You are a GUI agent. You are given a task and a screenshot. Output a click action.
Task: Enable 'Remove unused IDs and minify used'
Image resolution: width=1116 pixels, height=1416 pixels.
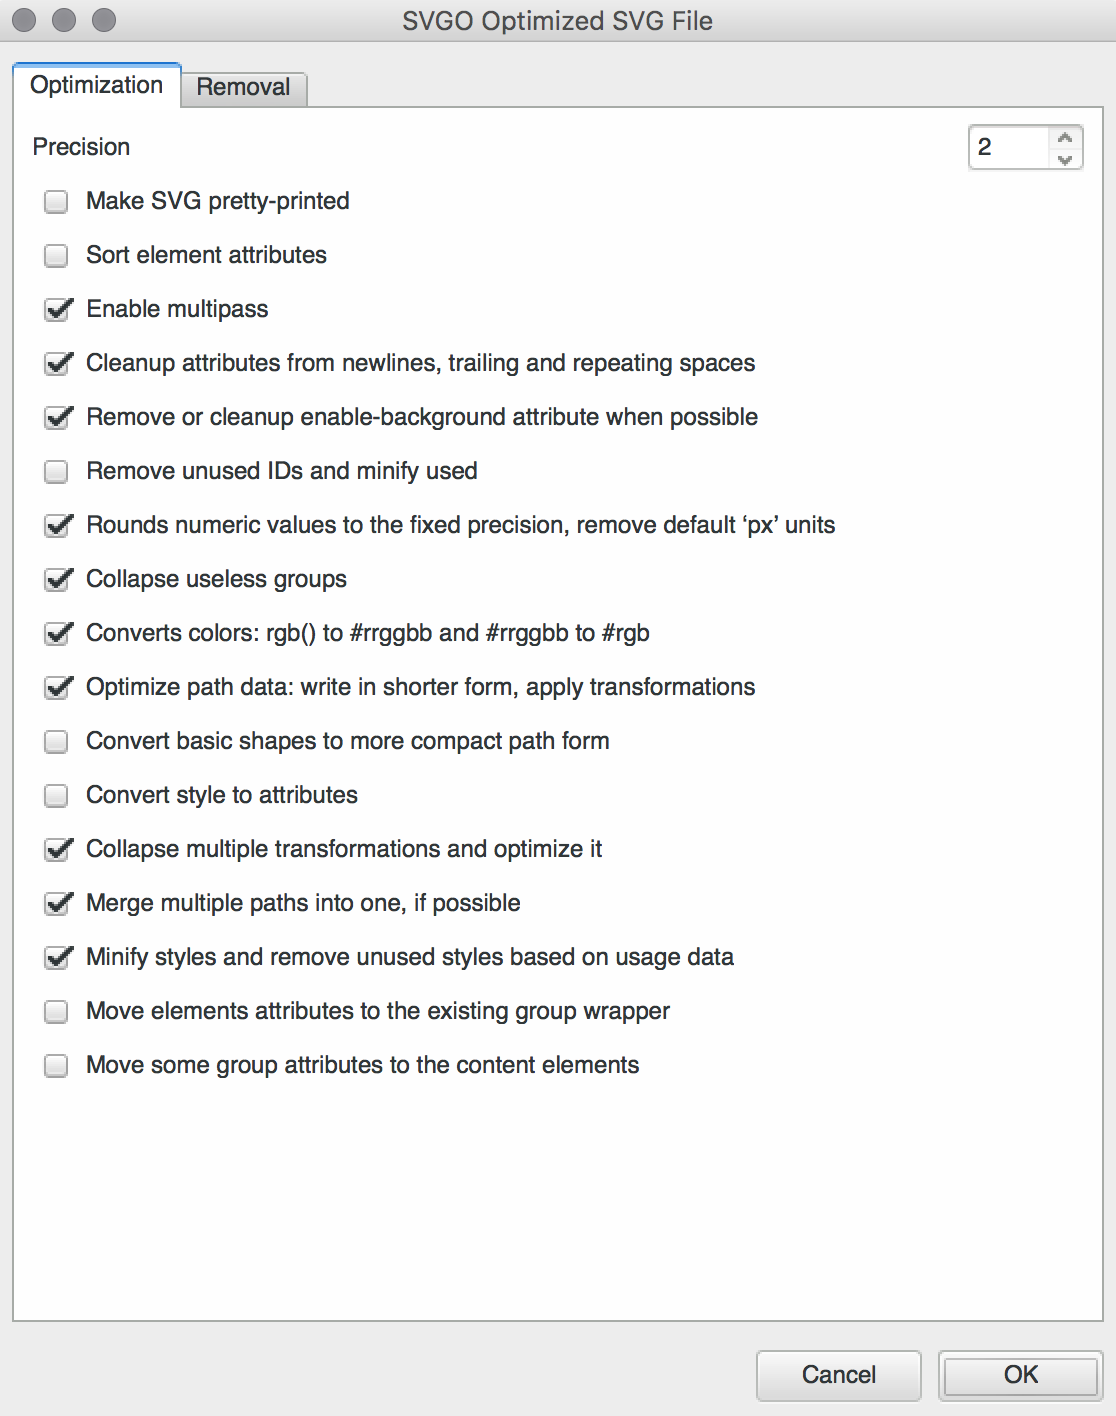pos(56,471)
